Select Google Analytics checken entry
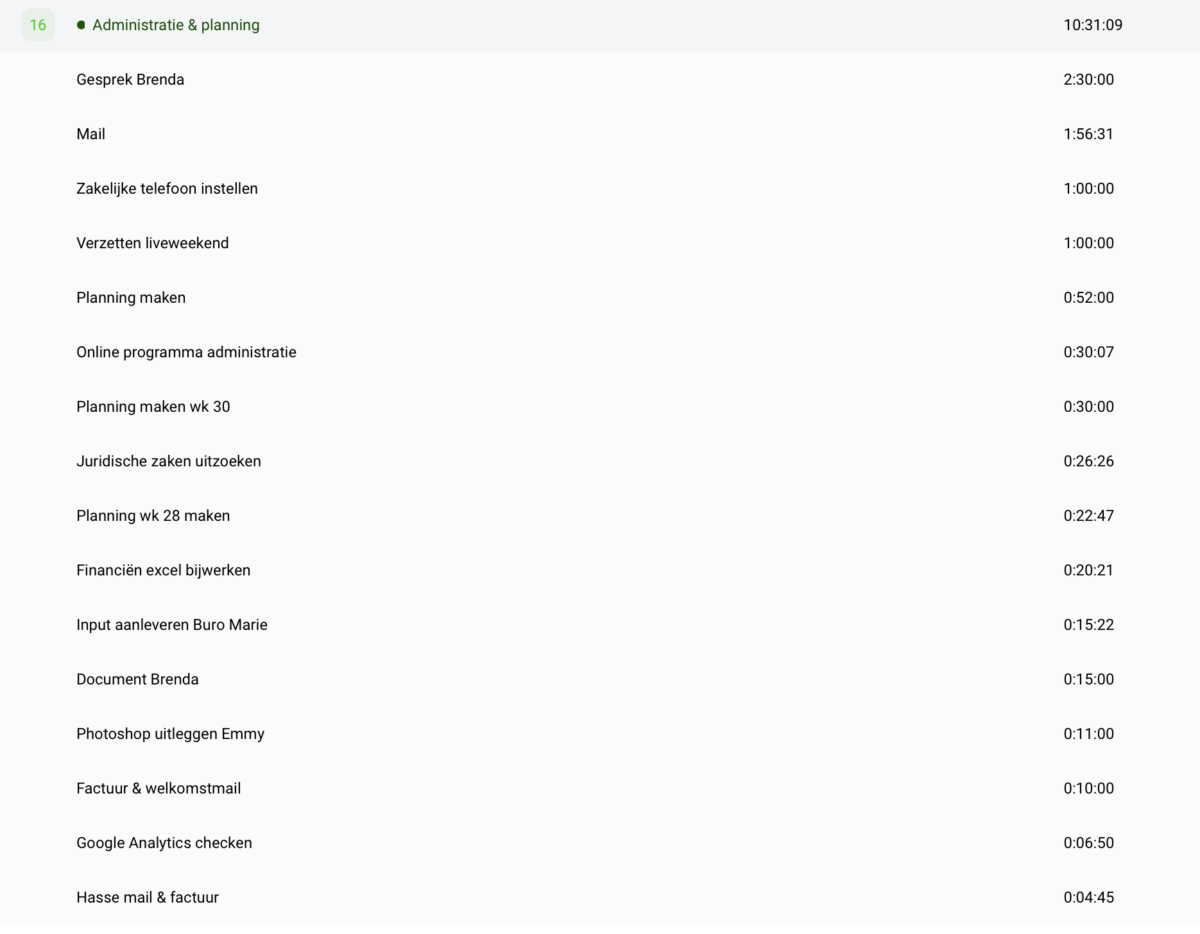1200x934 pixels. 164,843
